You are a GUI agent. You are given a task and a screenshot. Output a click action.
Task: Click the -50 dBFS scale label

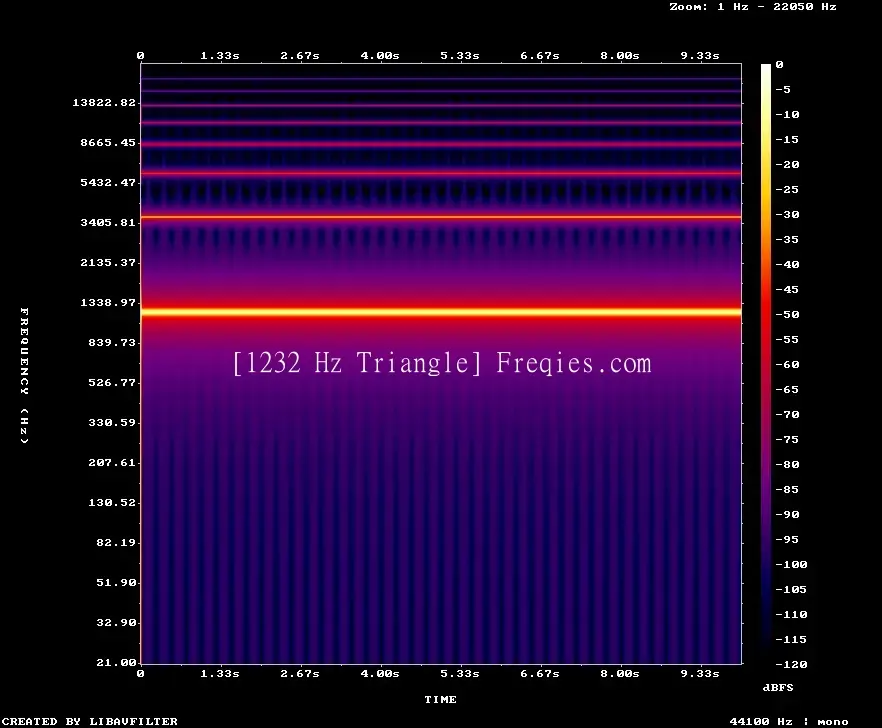tap(787, 314)
